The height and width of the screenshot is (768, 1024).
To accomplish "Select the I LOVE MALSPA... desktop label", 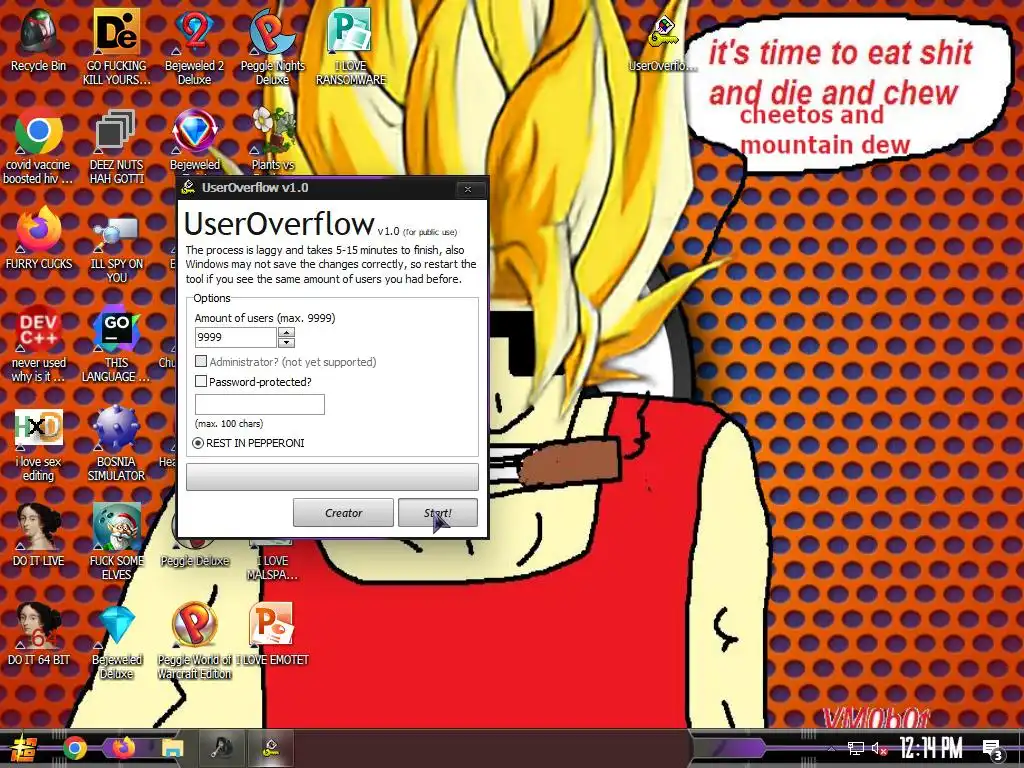I will 272,568.
